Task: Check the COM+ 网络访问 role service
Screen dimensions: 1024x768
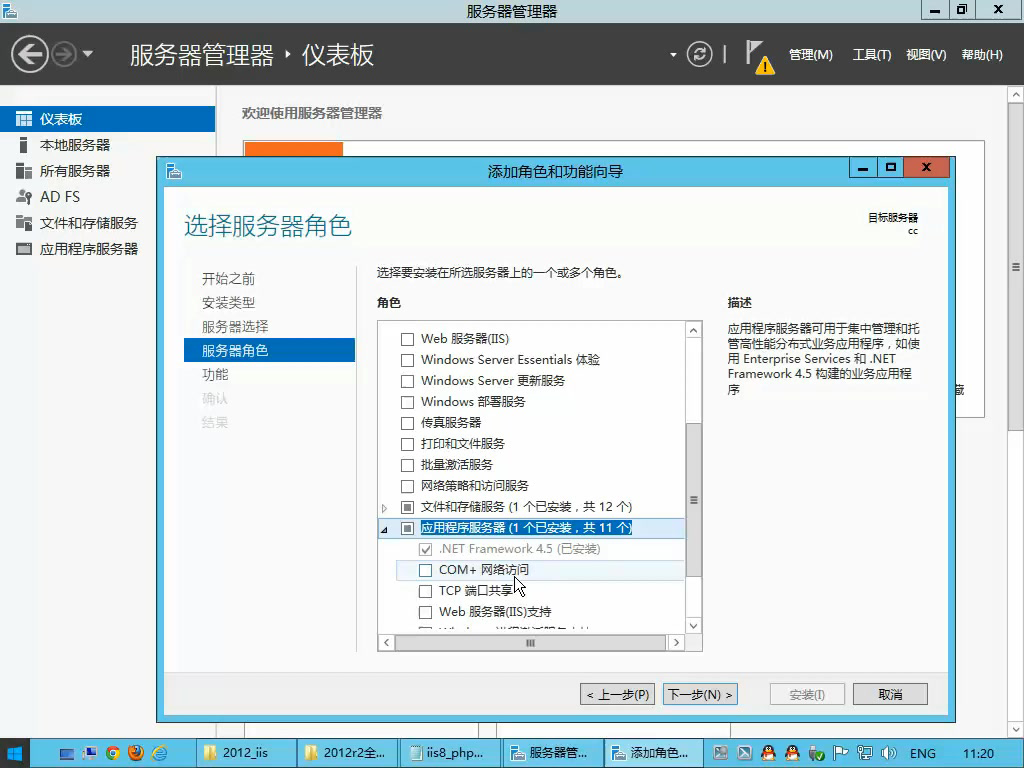Action: [425, 570]
